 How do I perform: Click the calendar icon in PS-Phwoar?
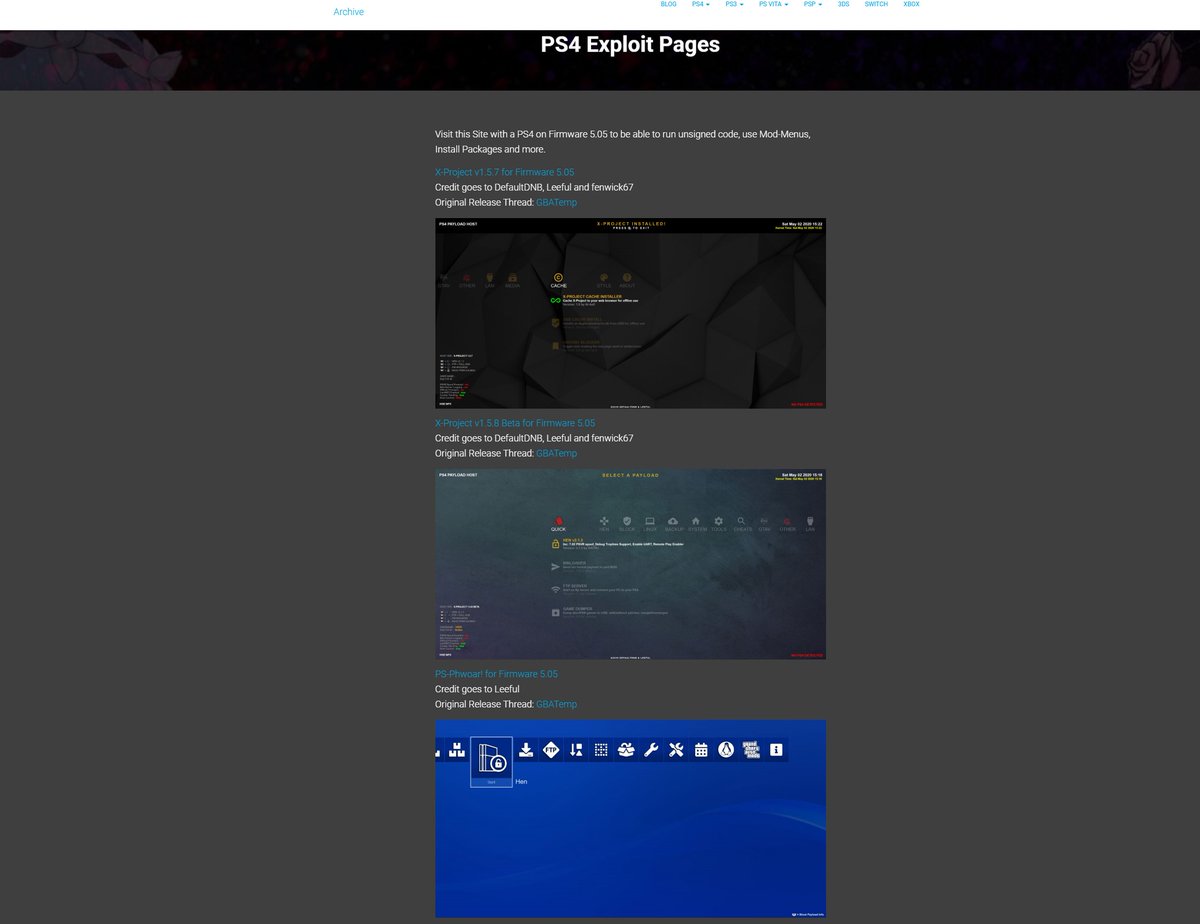point(701,750)
